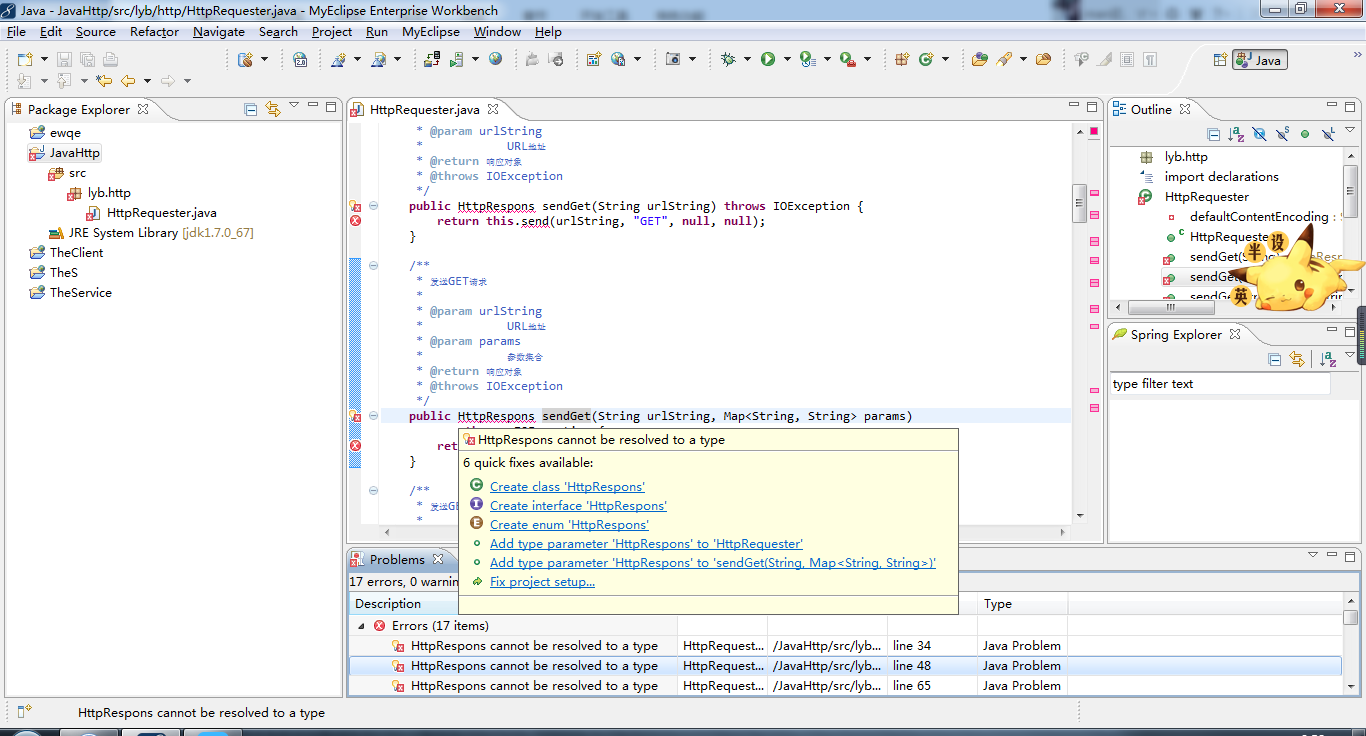Viewport: 1366px width, 736px height.
Task: Open the Run configurations dropdown arrow
Action: [787, 60]
